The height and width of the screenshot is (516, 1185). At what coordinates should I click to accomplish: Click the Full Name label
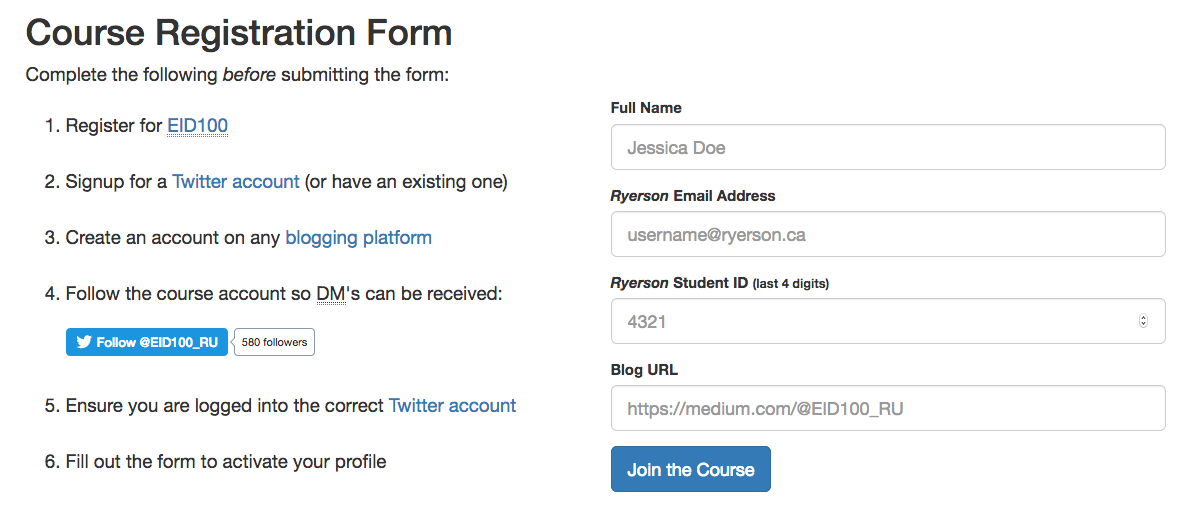(646, 108)
